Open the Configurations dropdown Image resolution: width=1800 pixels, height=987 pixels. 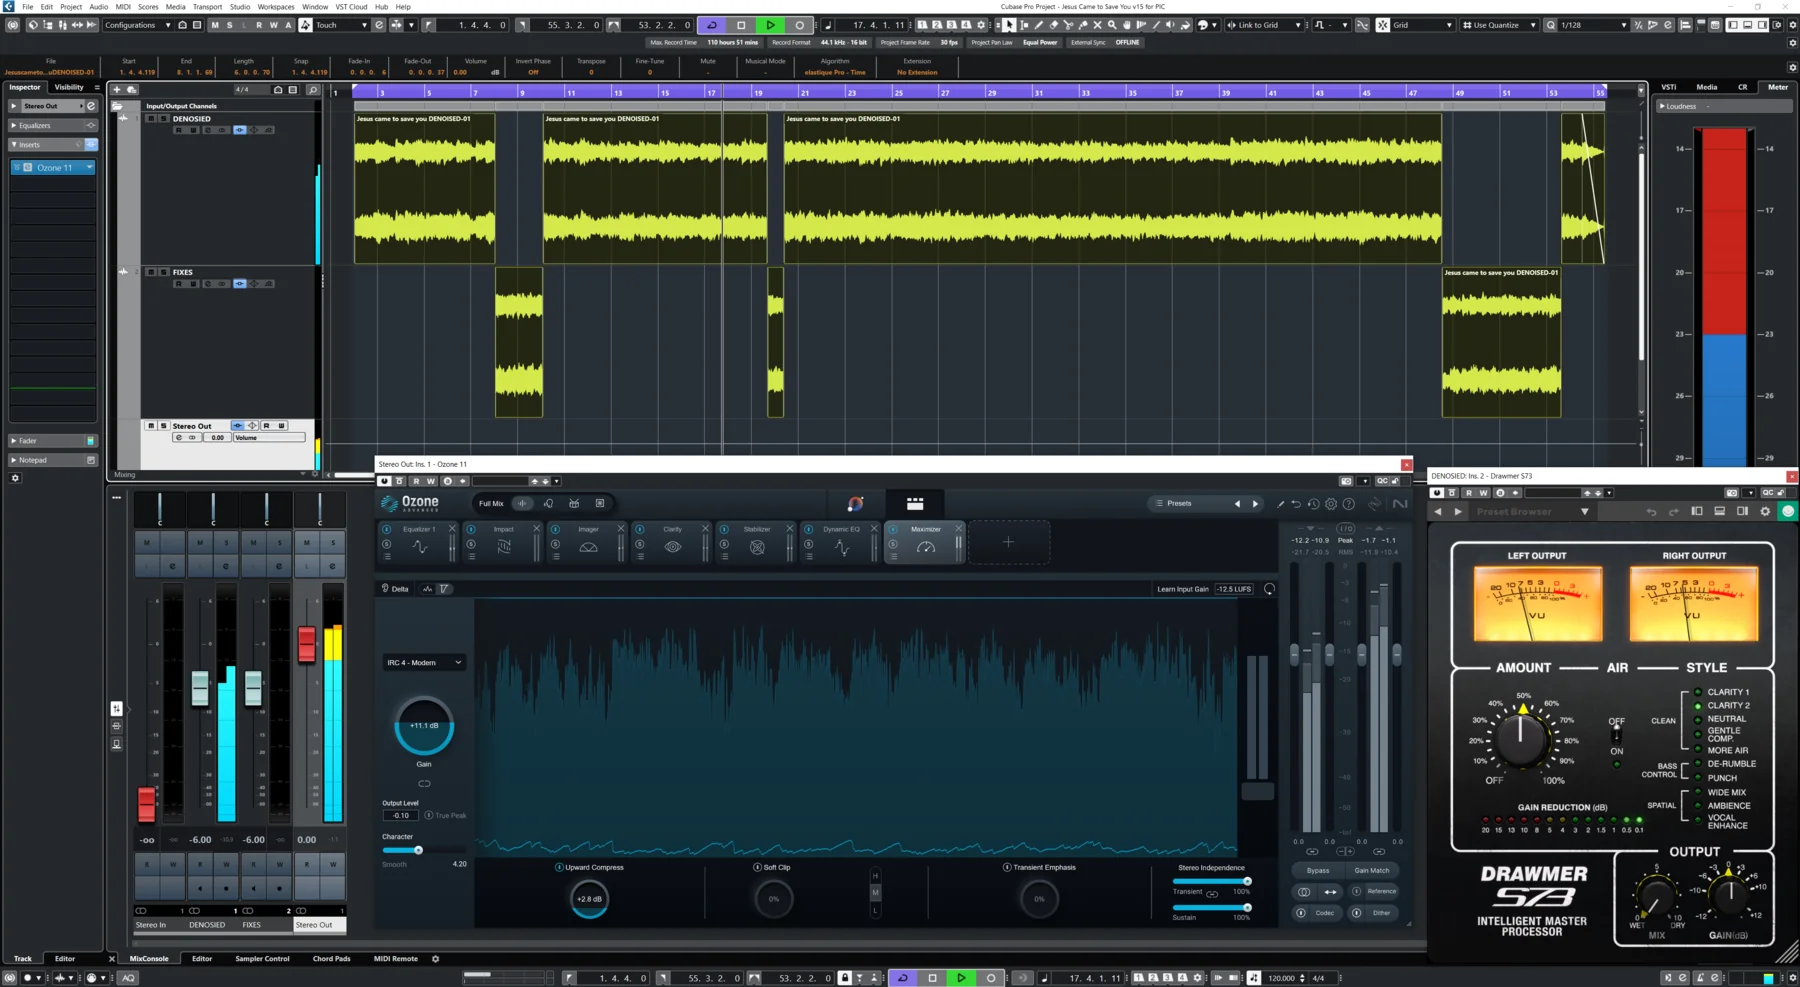coord(137,25)
